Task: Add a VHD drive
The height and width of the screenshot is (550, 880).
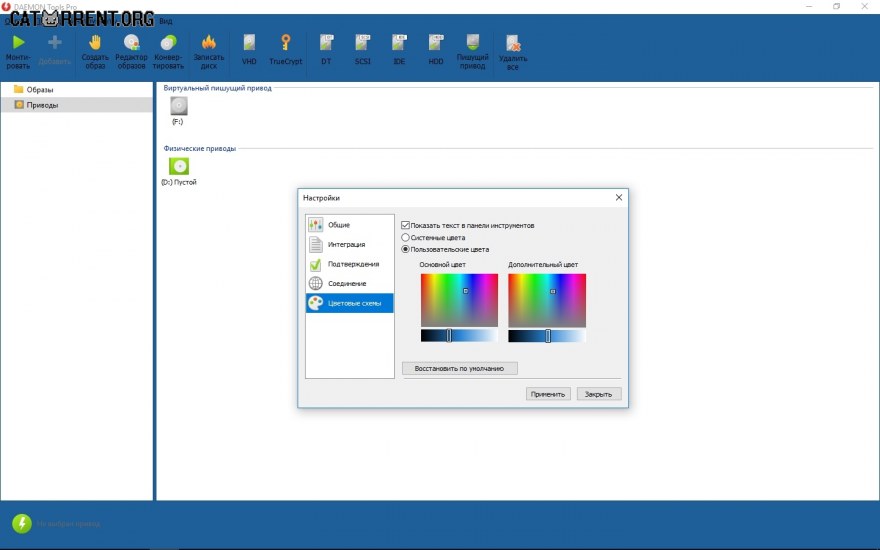Action: (249, 50)
